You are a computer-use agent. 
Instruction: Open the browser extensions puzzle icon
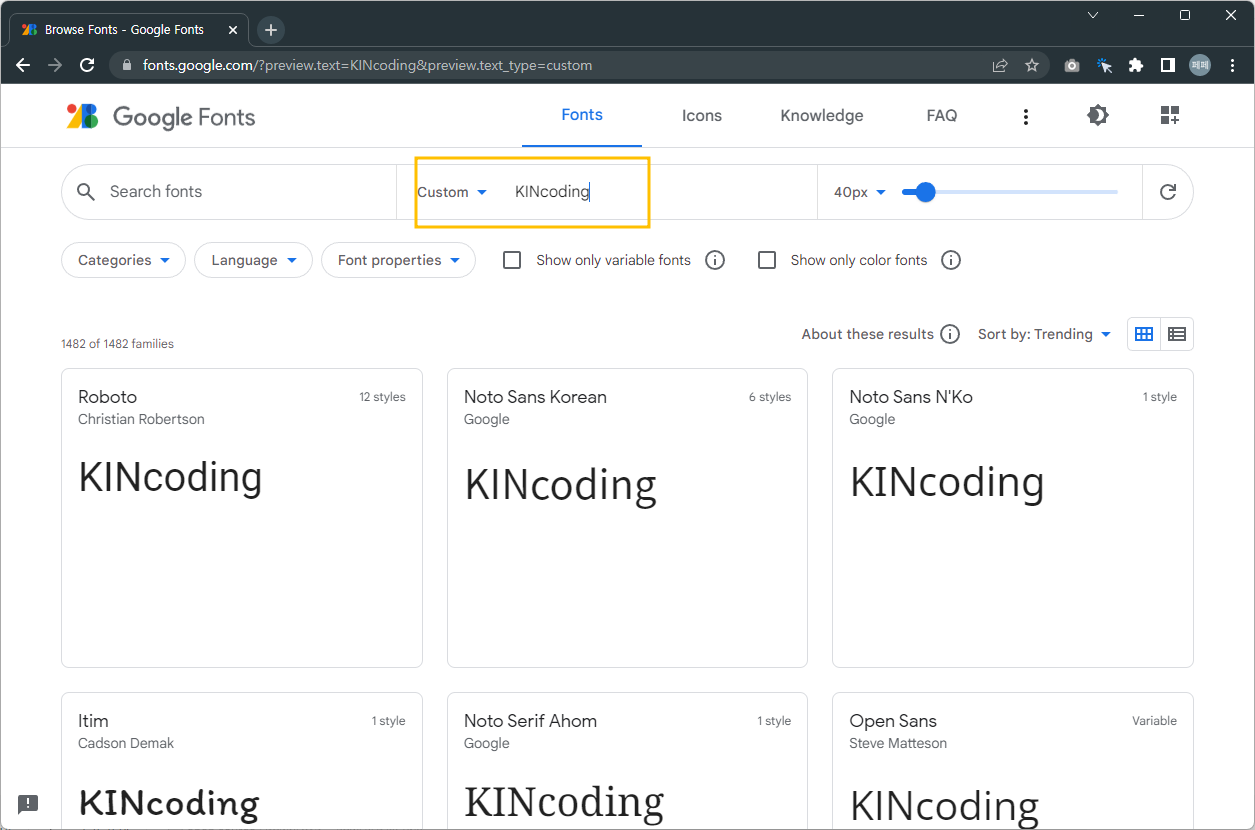pyautogui.click(x=1135, y=65)
